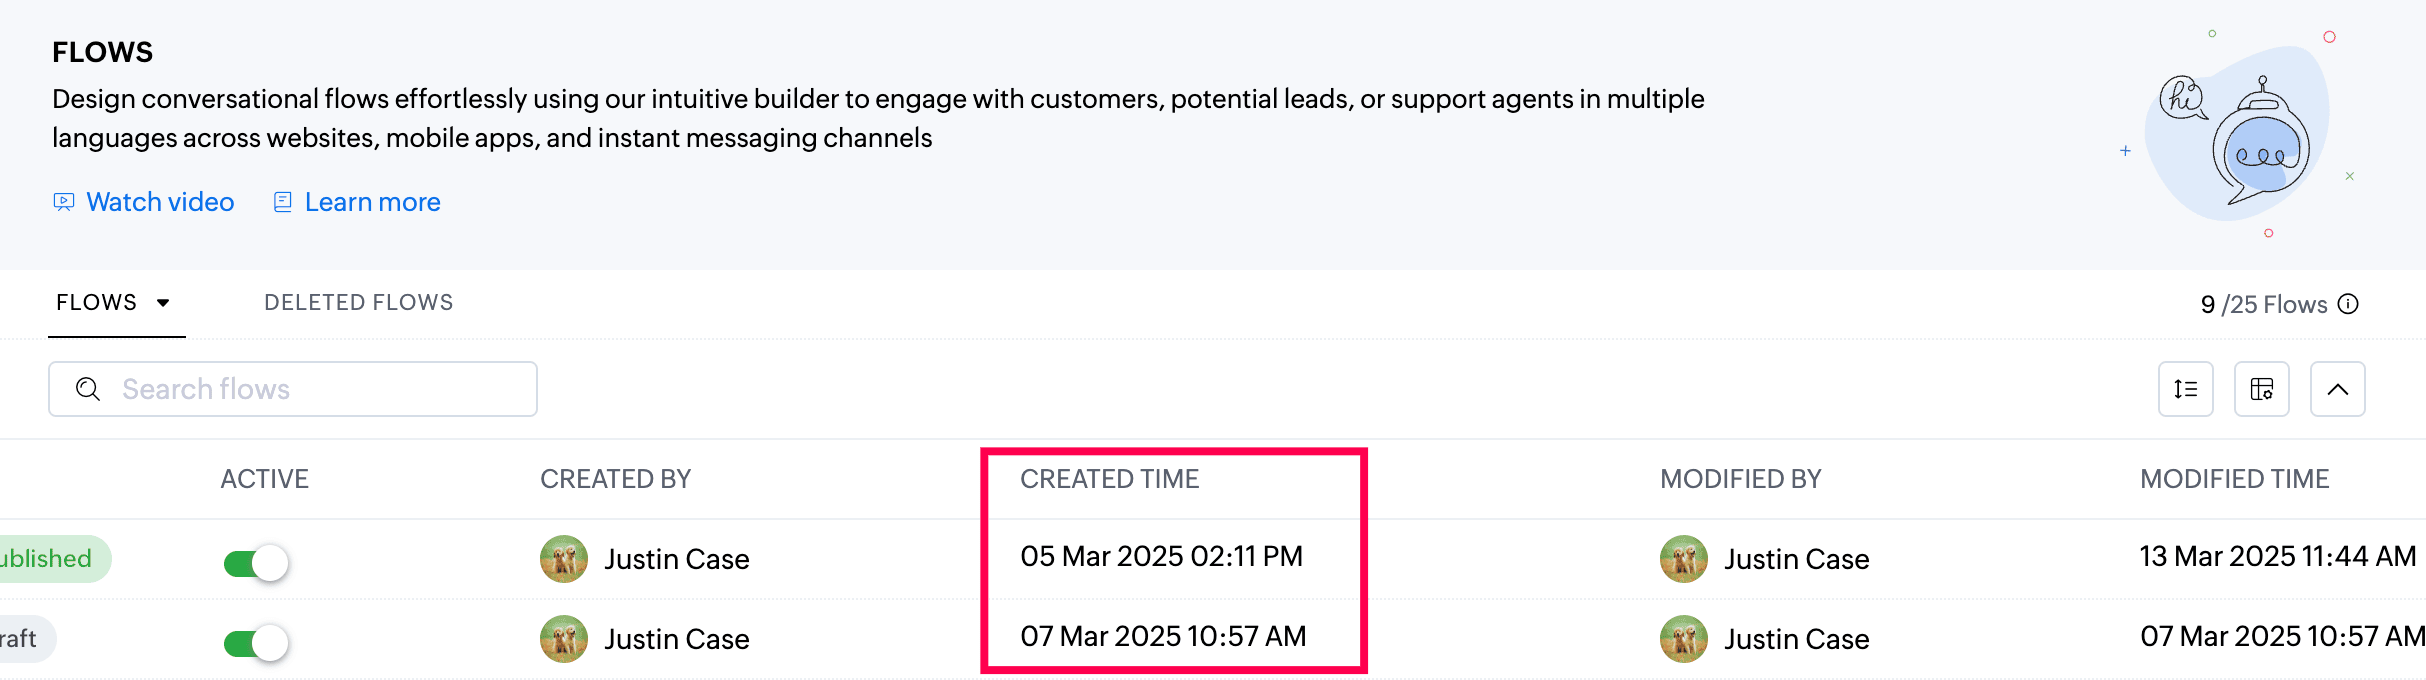Expand the Flows tab dropdown arrow
Viewport: 2426px width, 680px height.
[x=163, y=303]
